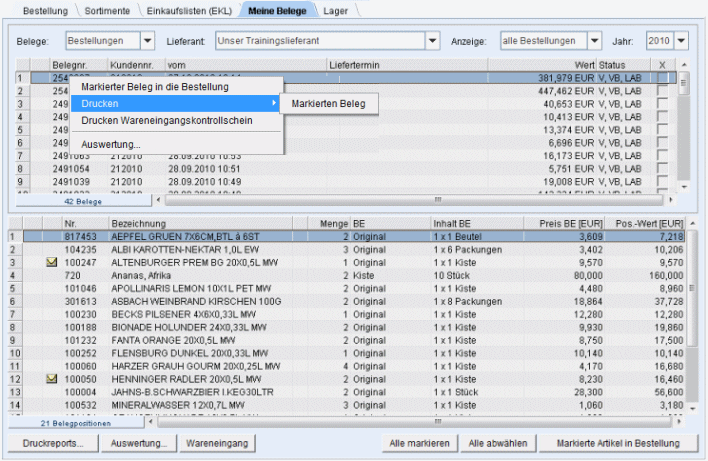708x461 pixels.
Task: Tick the X checkbox in first order row
Action: click(662, 77)
